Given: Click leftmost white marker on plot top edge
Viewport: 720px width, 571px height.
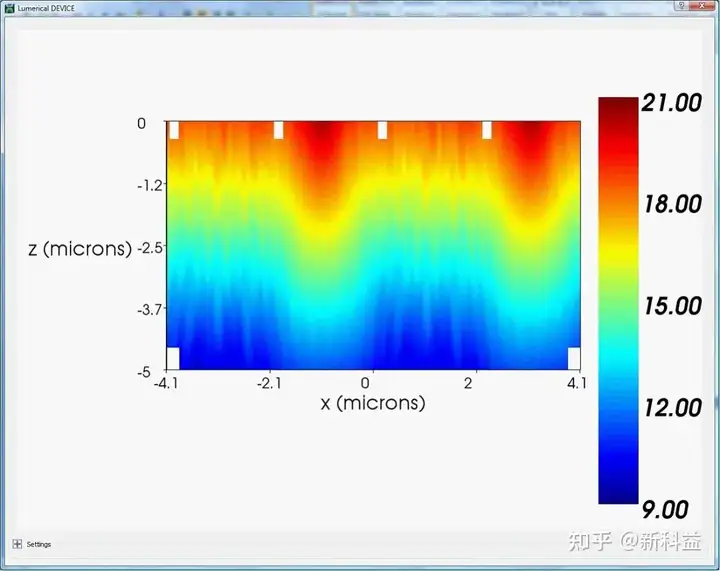Looking at the screenshot, I should point(173,130).
